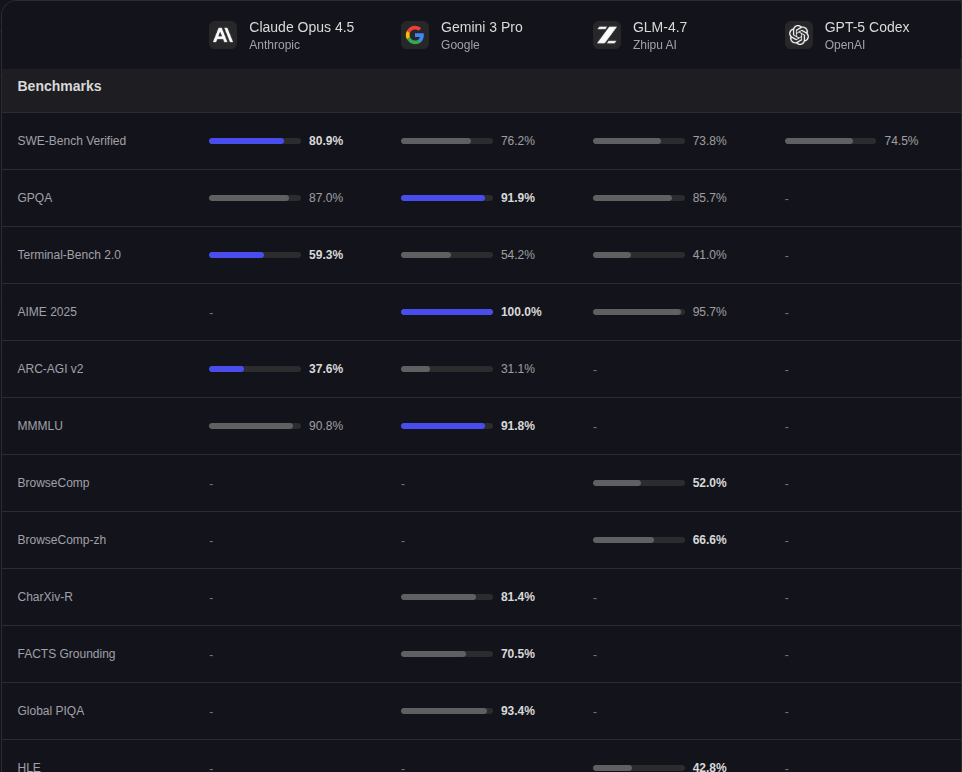The image size is (962, 772).
Task: Click the OpenAI logo icon
Action: (799, 35)
